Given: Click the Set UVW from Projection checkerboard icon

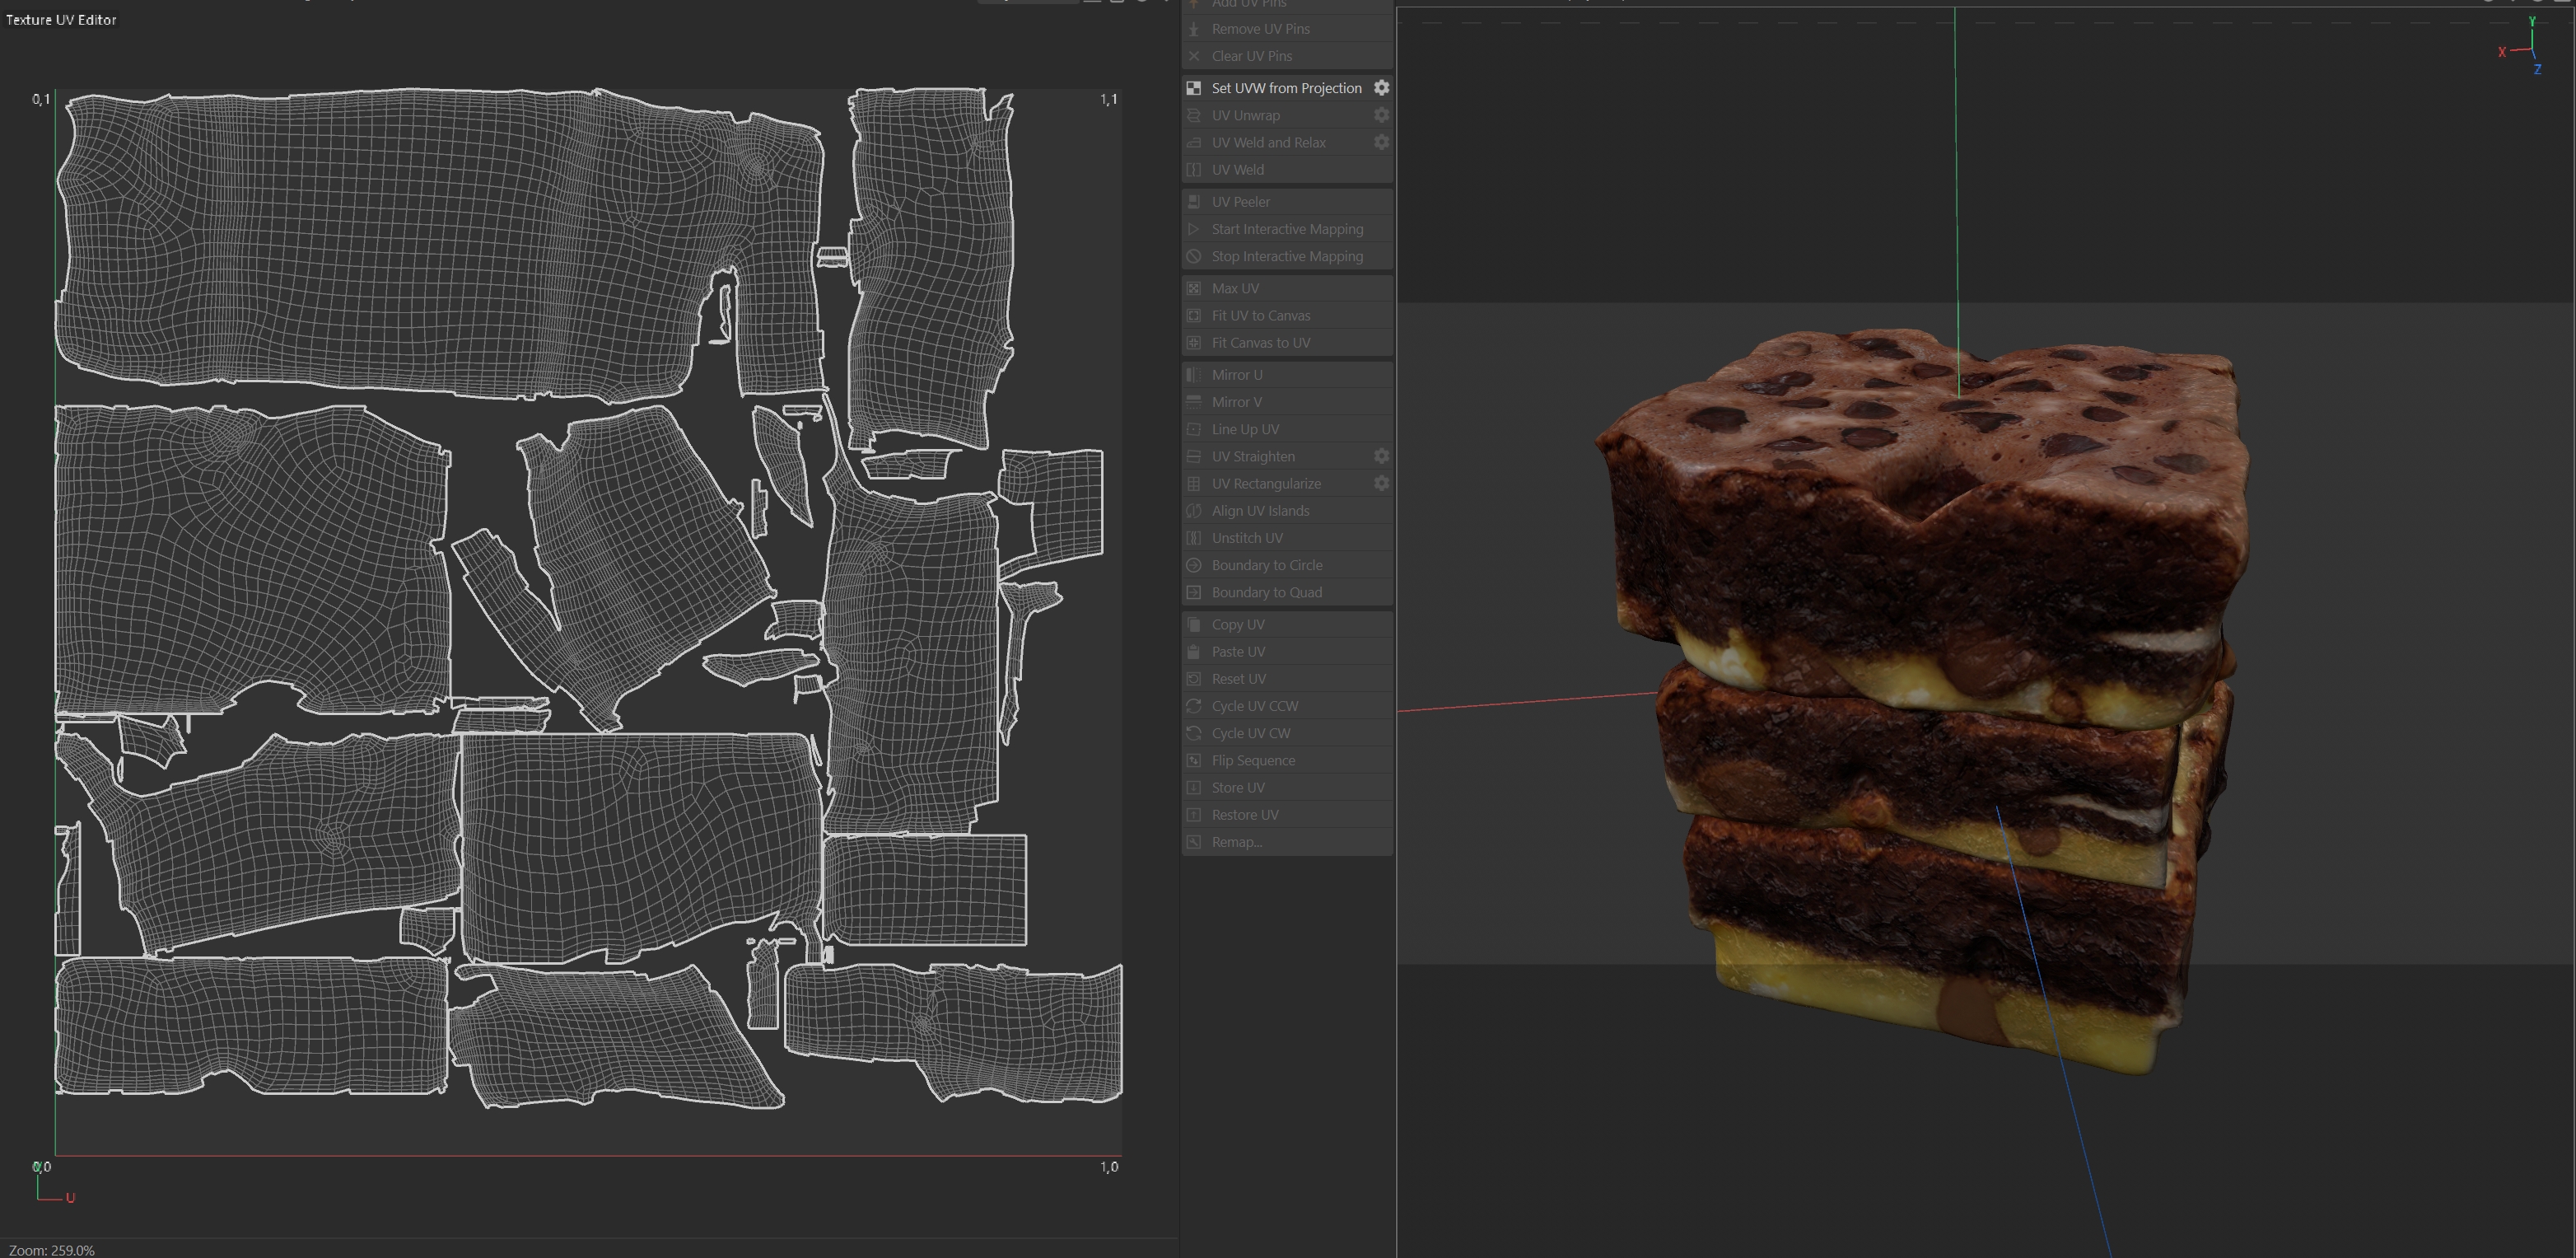Looking at the screenshot, I should (x=1193, y=88).
